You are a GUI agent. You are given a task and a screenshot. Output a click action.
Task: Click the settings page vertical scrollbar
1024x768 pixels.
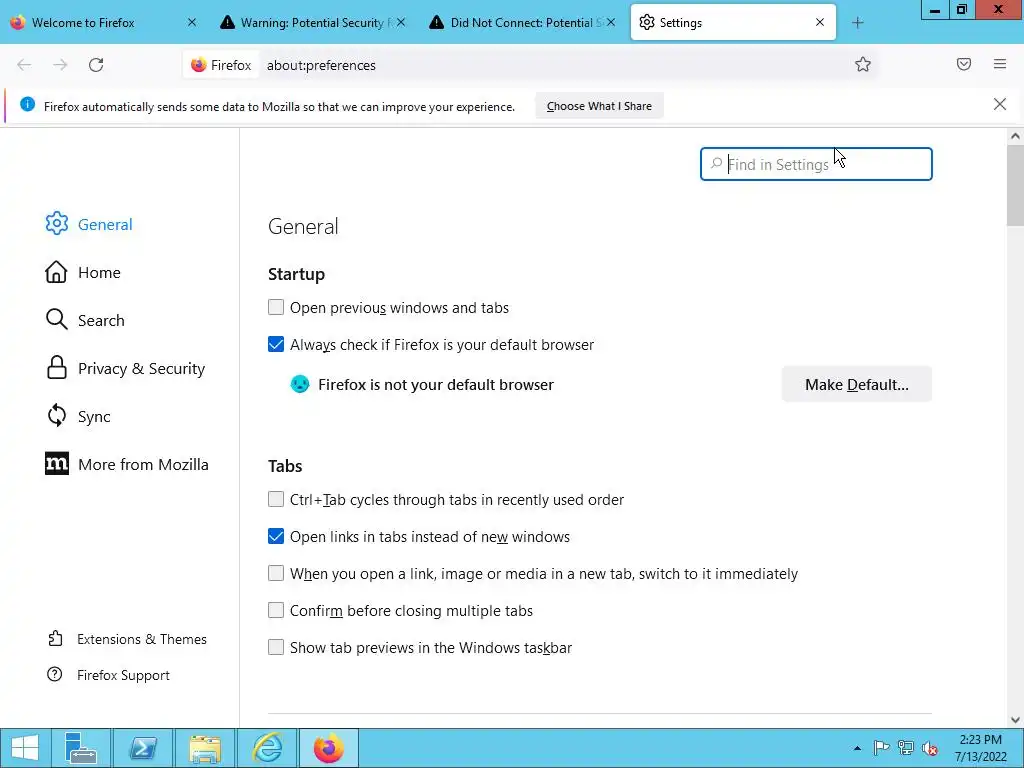tap(1015, 185)
